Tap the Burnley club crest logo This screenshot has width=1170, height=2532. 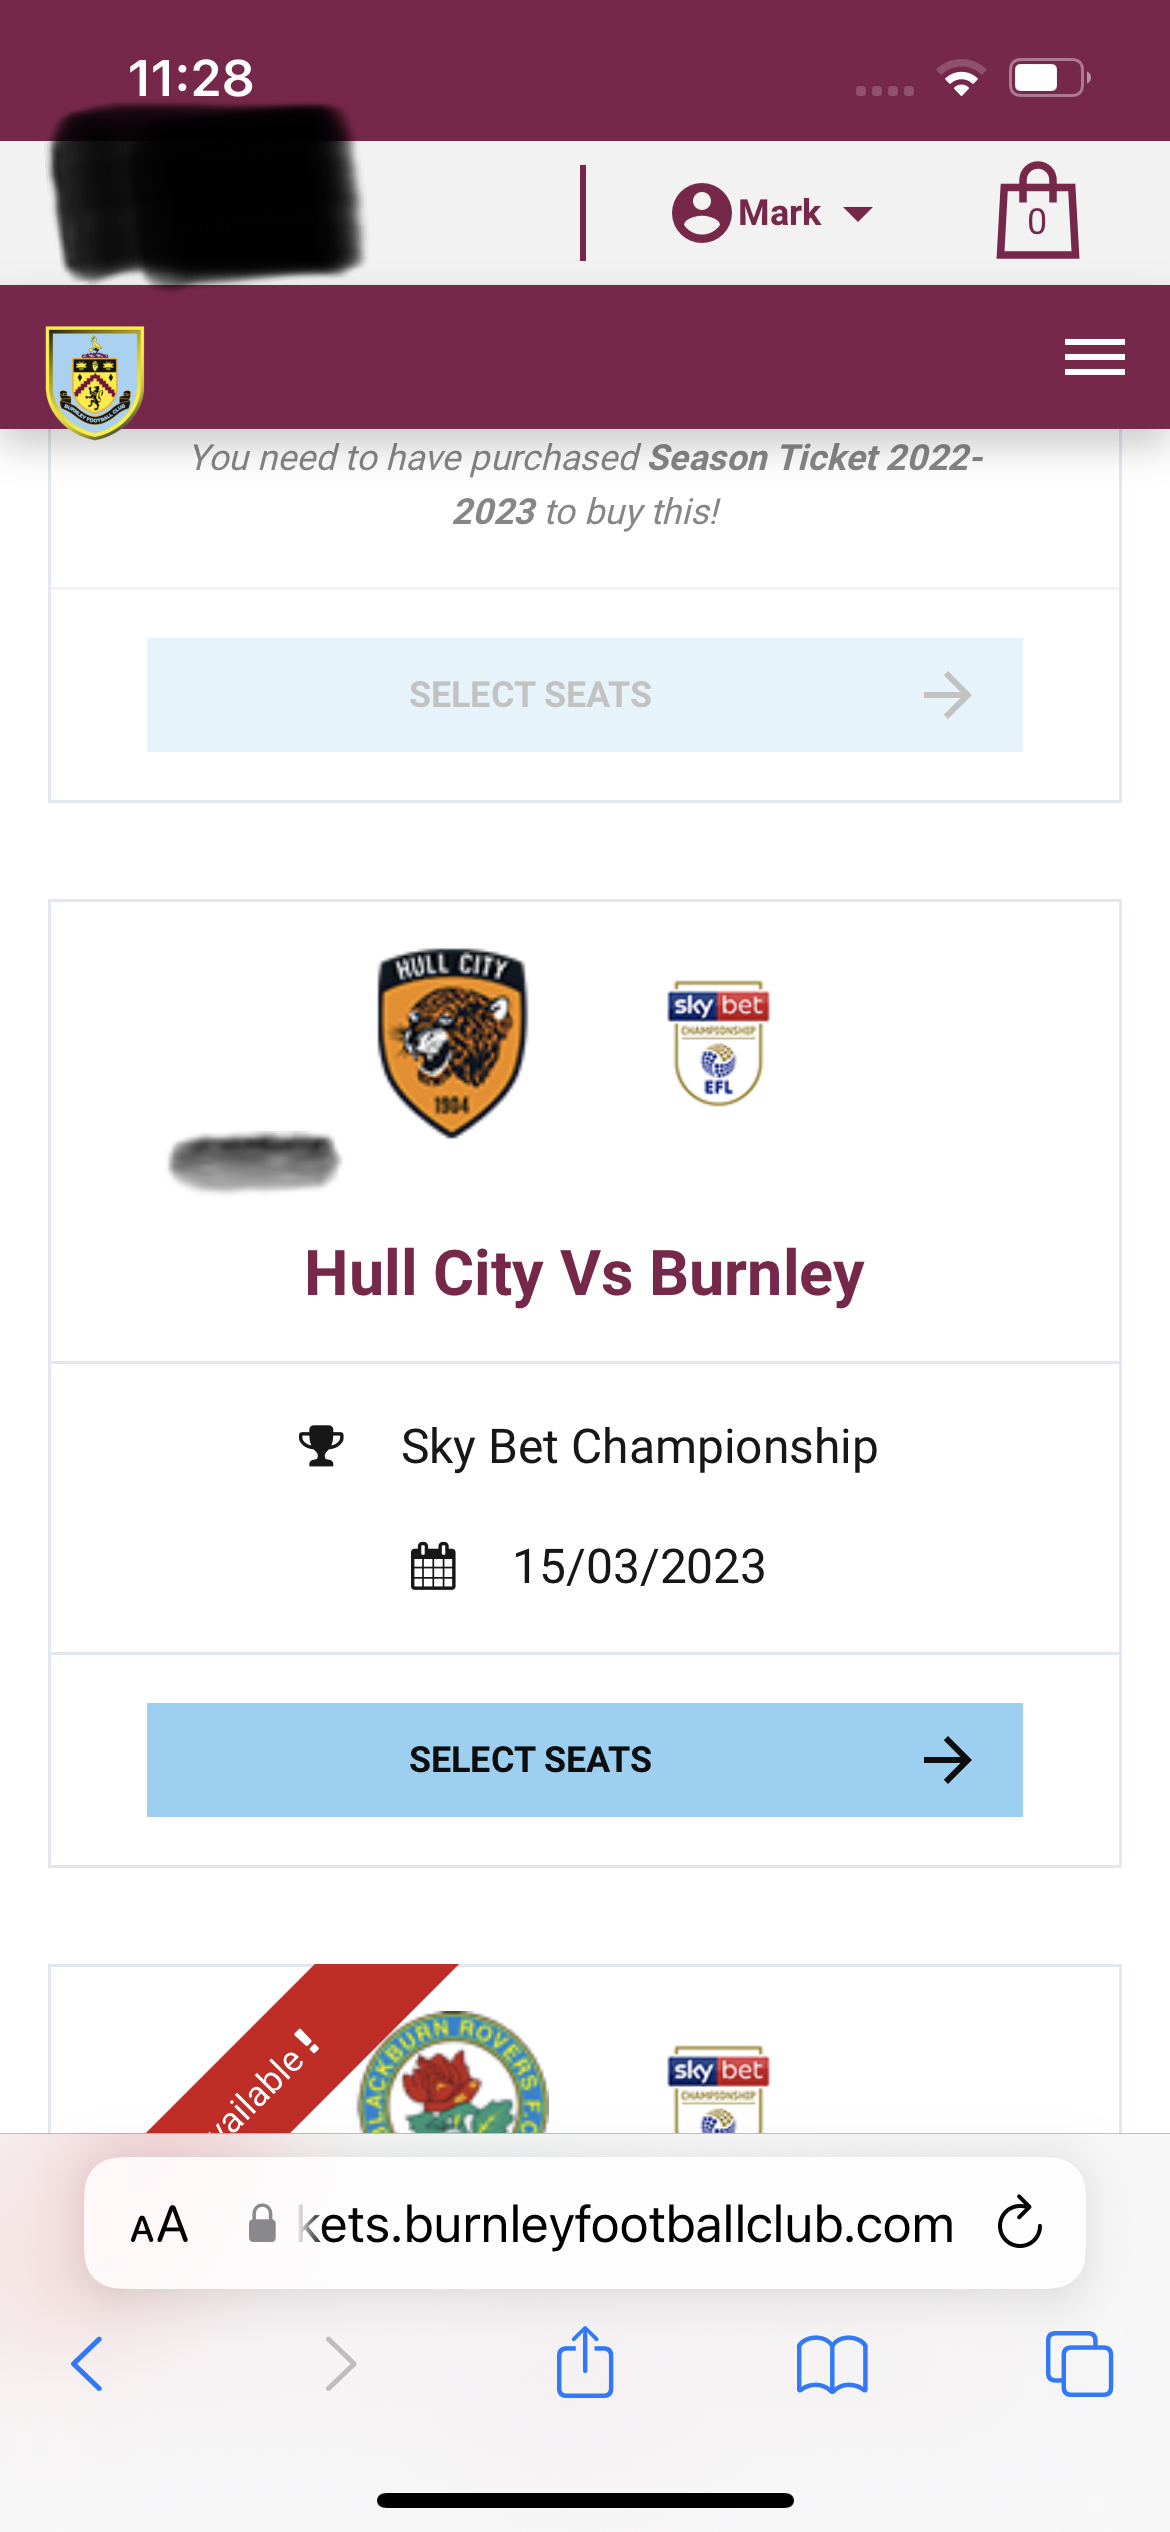pyautogui.click(x=95, y=381)
